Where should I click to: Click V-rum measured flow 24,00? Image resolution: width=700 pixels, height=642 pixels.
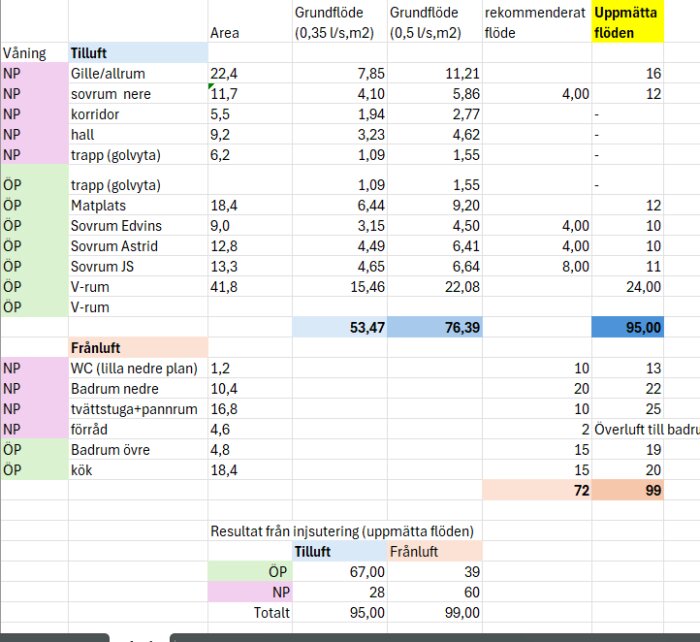pyautogui.click(x=627, y=287)
